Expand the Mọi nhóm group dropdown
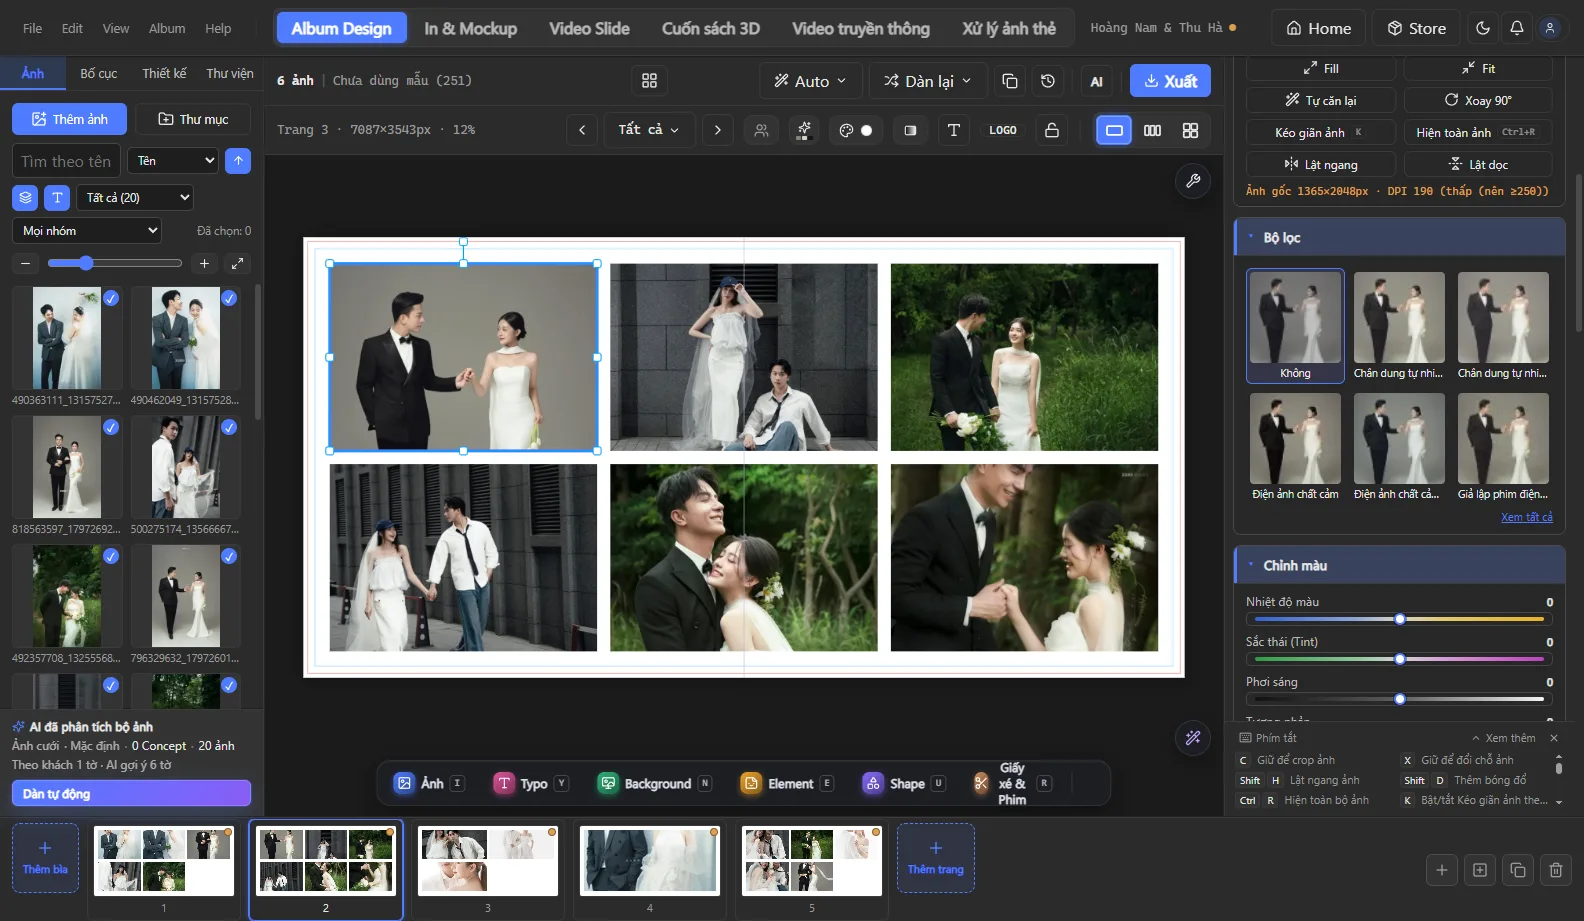Viewport: 1584px width, 921px height. [87, 231]
